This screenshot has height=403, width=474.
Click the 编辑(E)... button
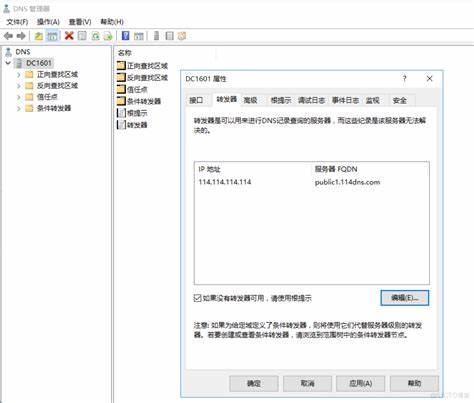(x=405, y=298)
